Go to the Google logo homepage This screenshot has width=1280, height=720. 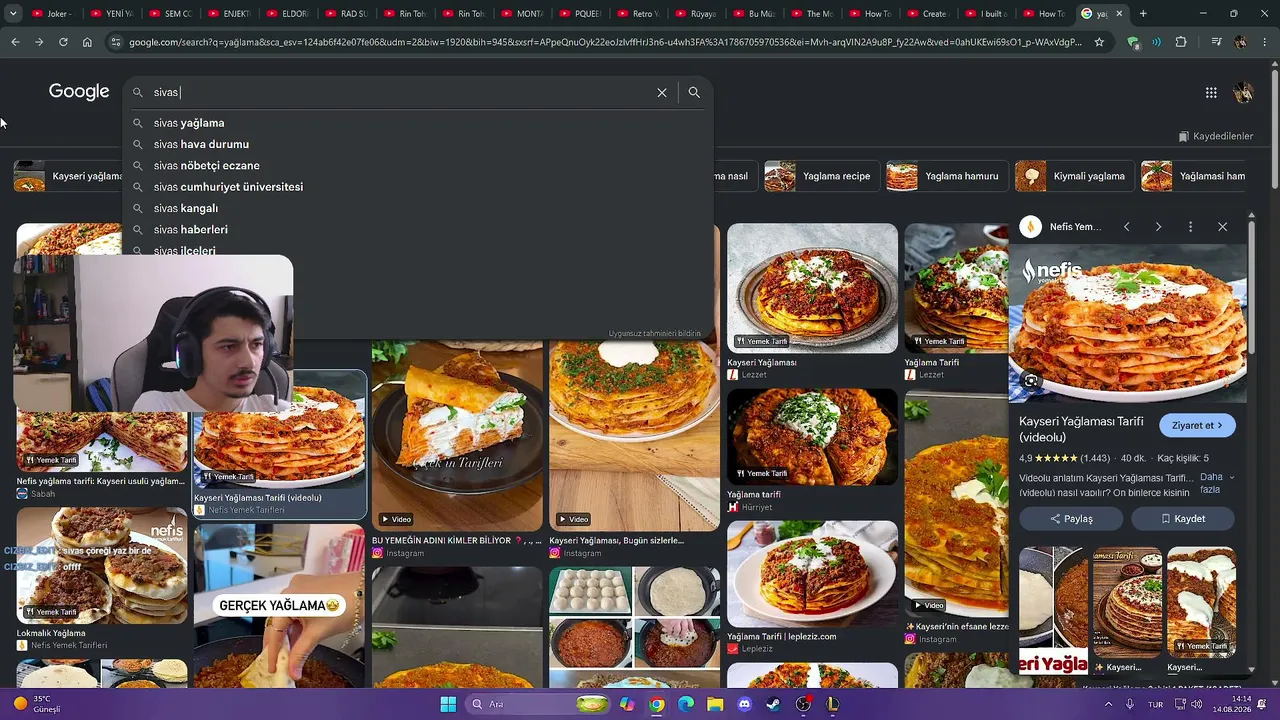click(79, 91)
